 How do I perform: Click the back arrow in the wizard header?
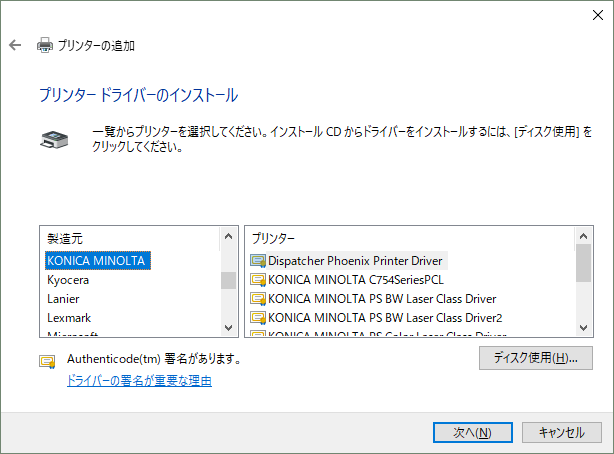[15, 45]
